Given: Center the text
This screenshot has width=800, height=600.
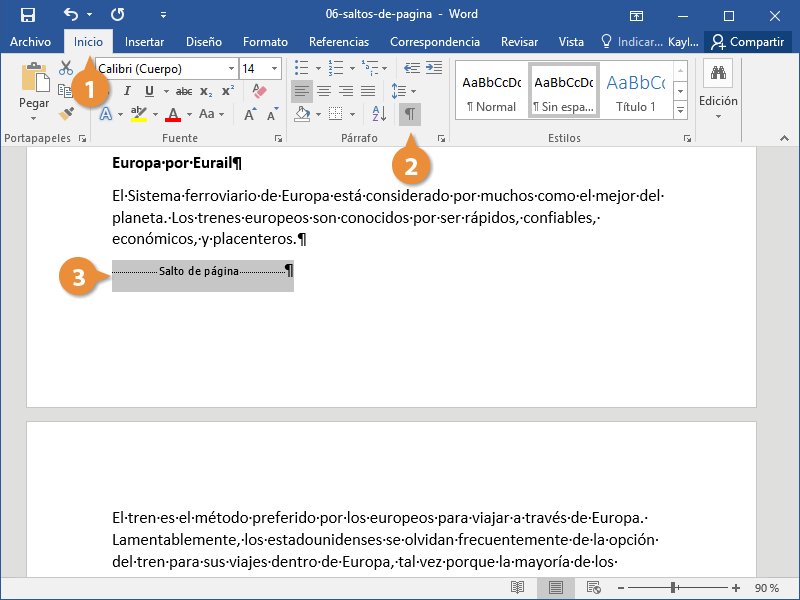Looking at the screenshot, I should pyautogui.click(x=324, y=91).
